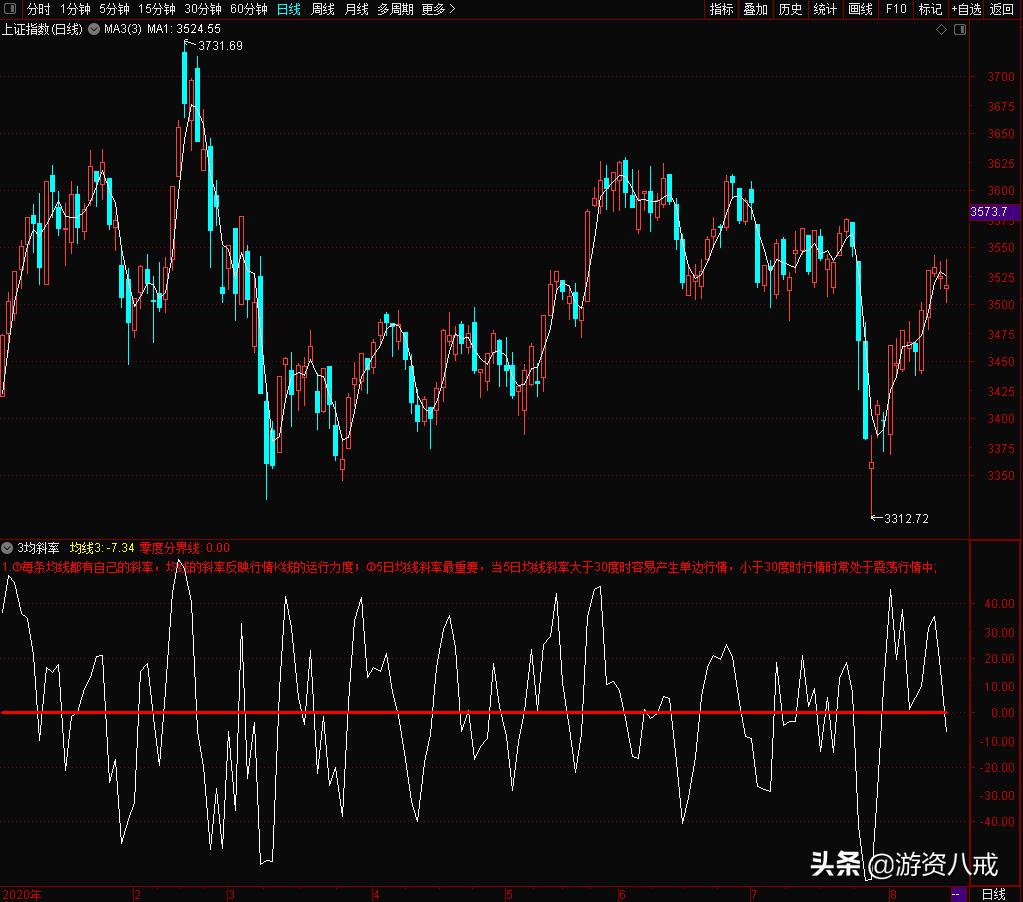The image size is (1023, 902).
Task: Click the 日线 label at bottom-right
Action: 994,895
